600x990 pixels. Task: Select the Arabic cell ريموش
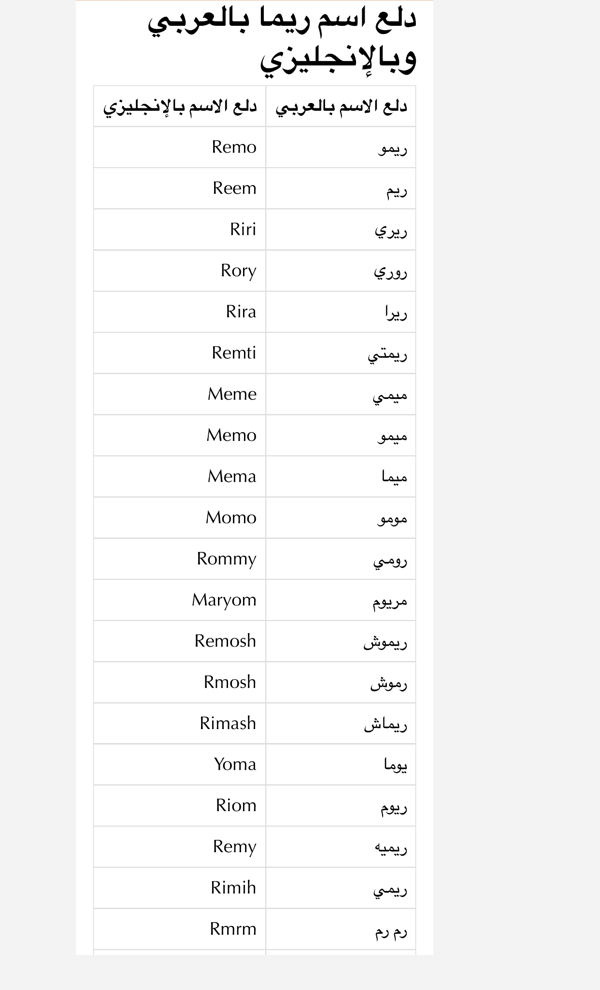[340, 641]
